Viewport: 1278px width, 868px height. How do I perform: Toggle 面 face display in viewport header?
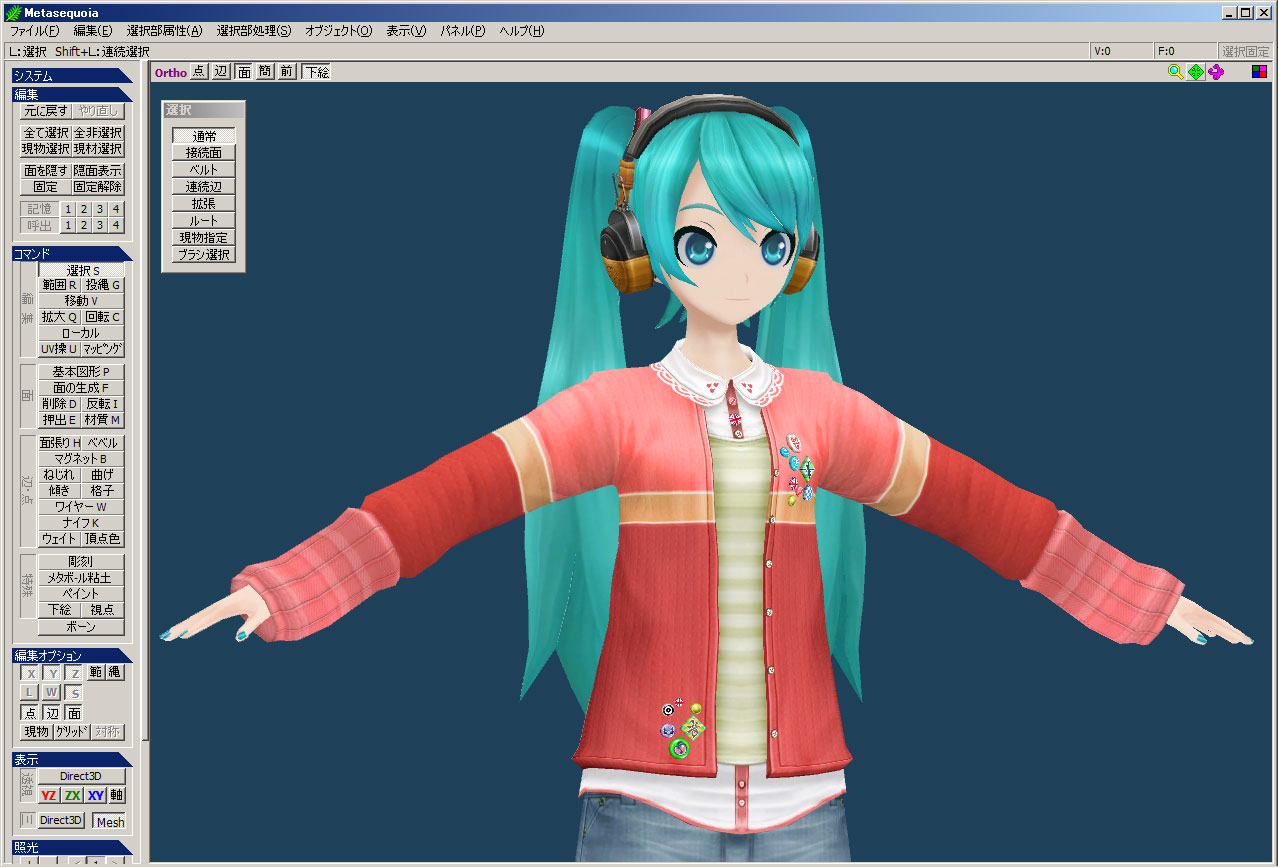(243, 71)
